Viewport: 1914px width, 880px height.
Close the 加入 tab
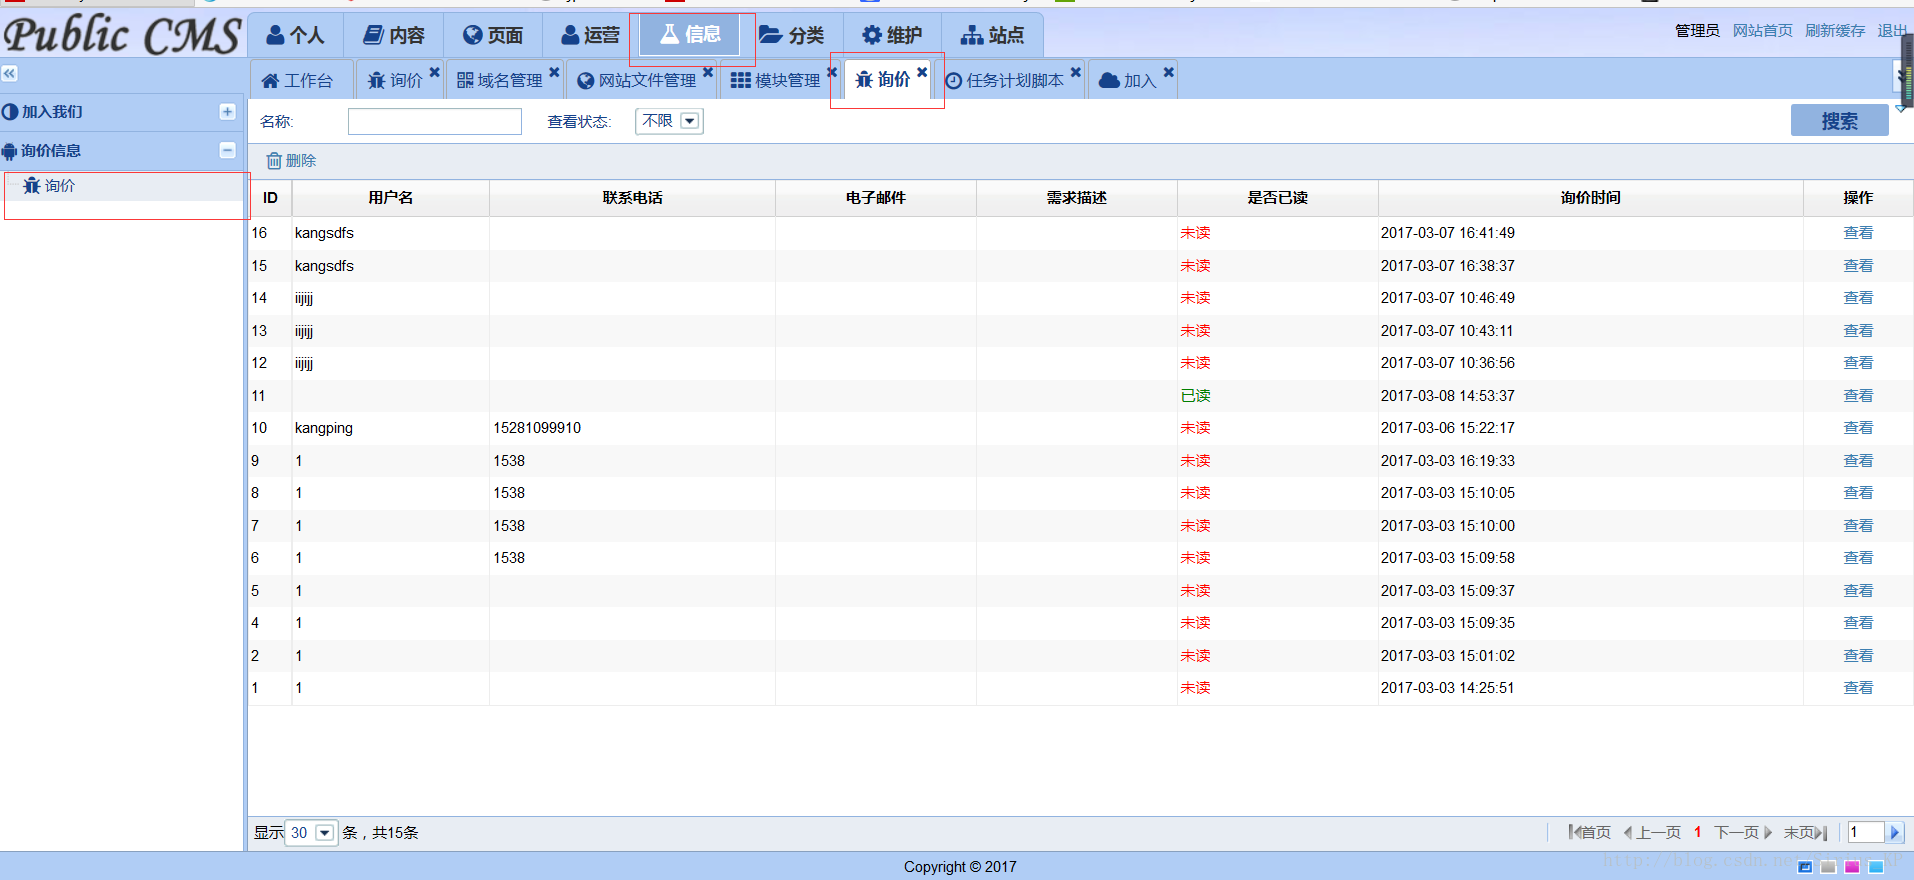point(1169,72)
